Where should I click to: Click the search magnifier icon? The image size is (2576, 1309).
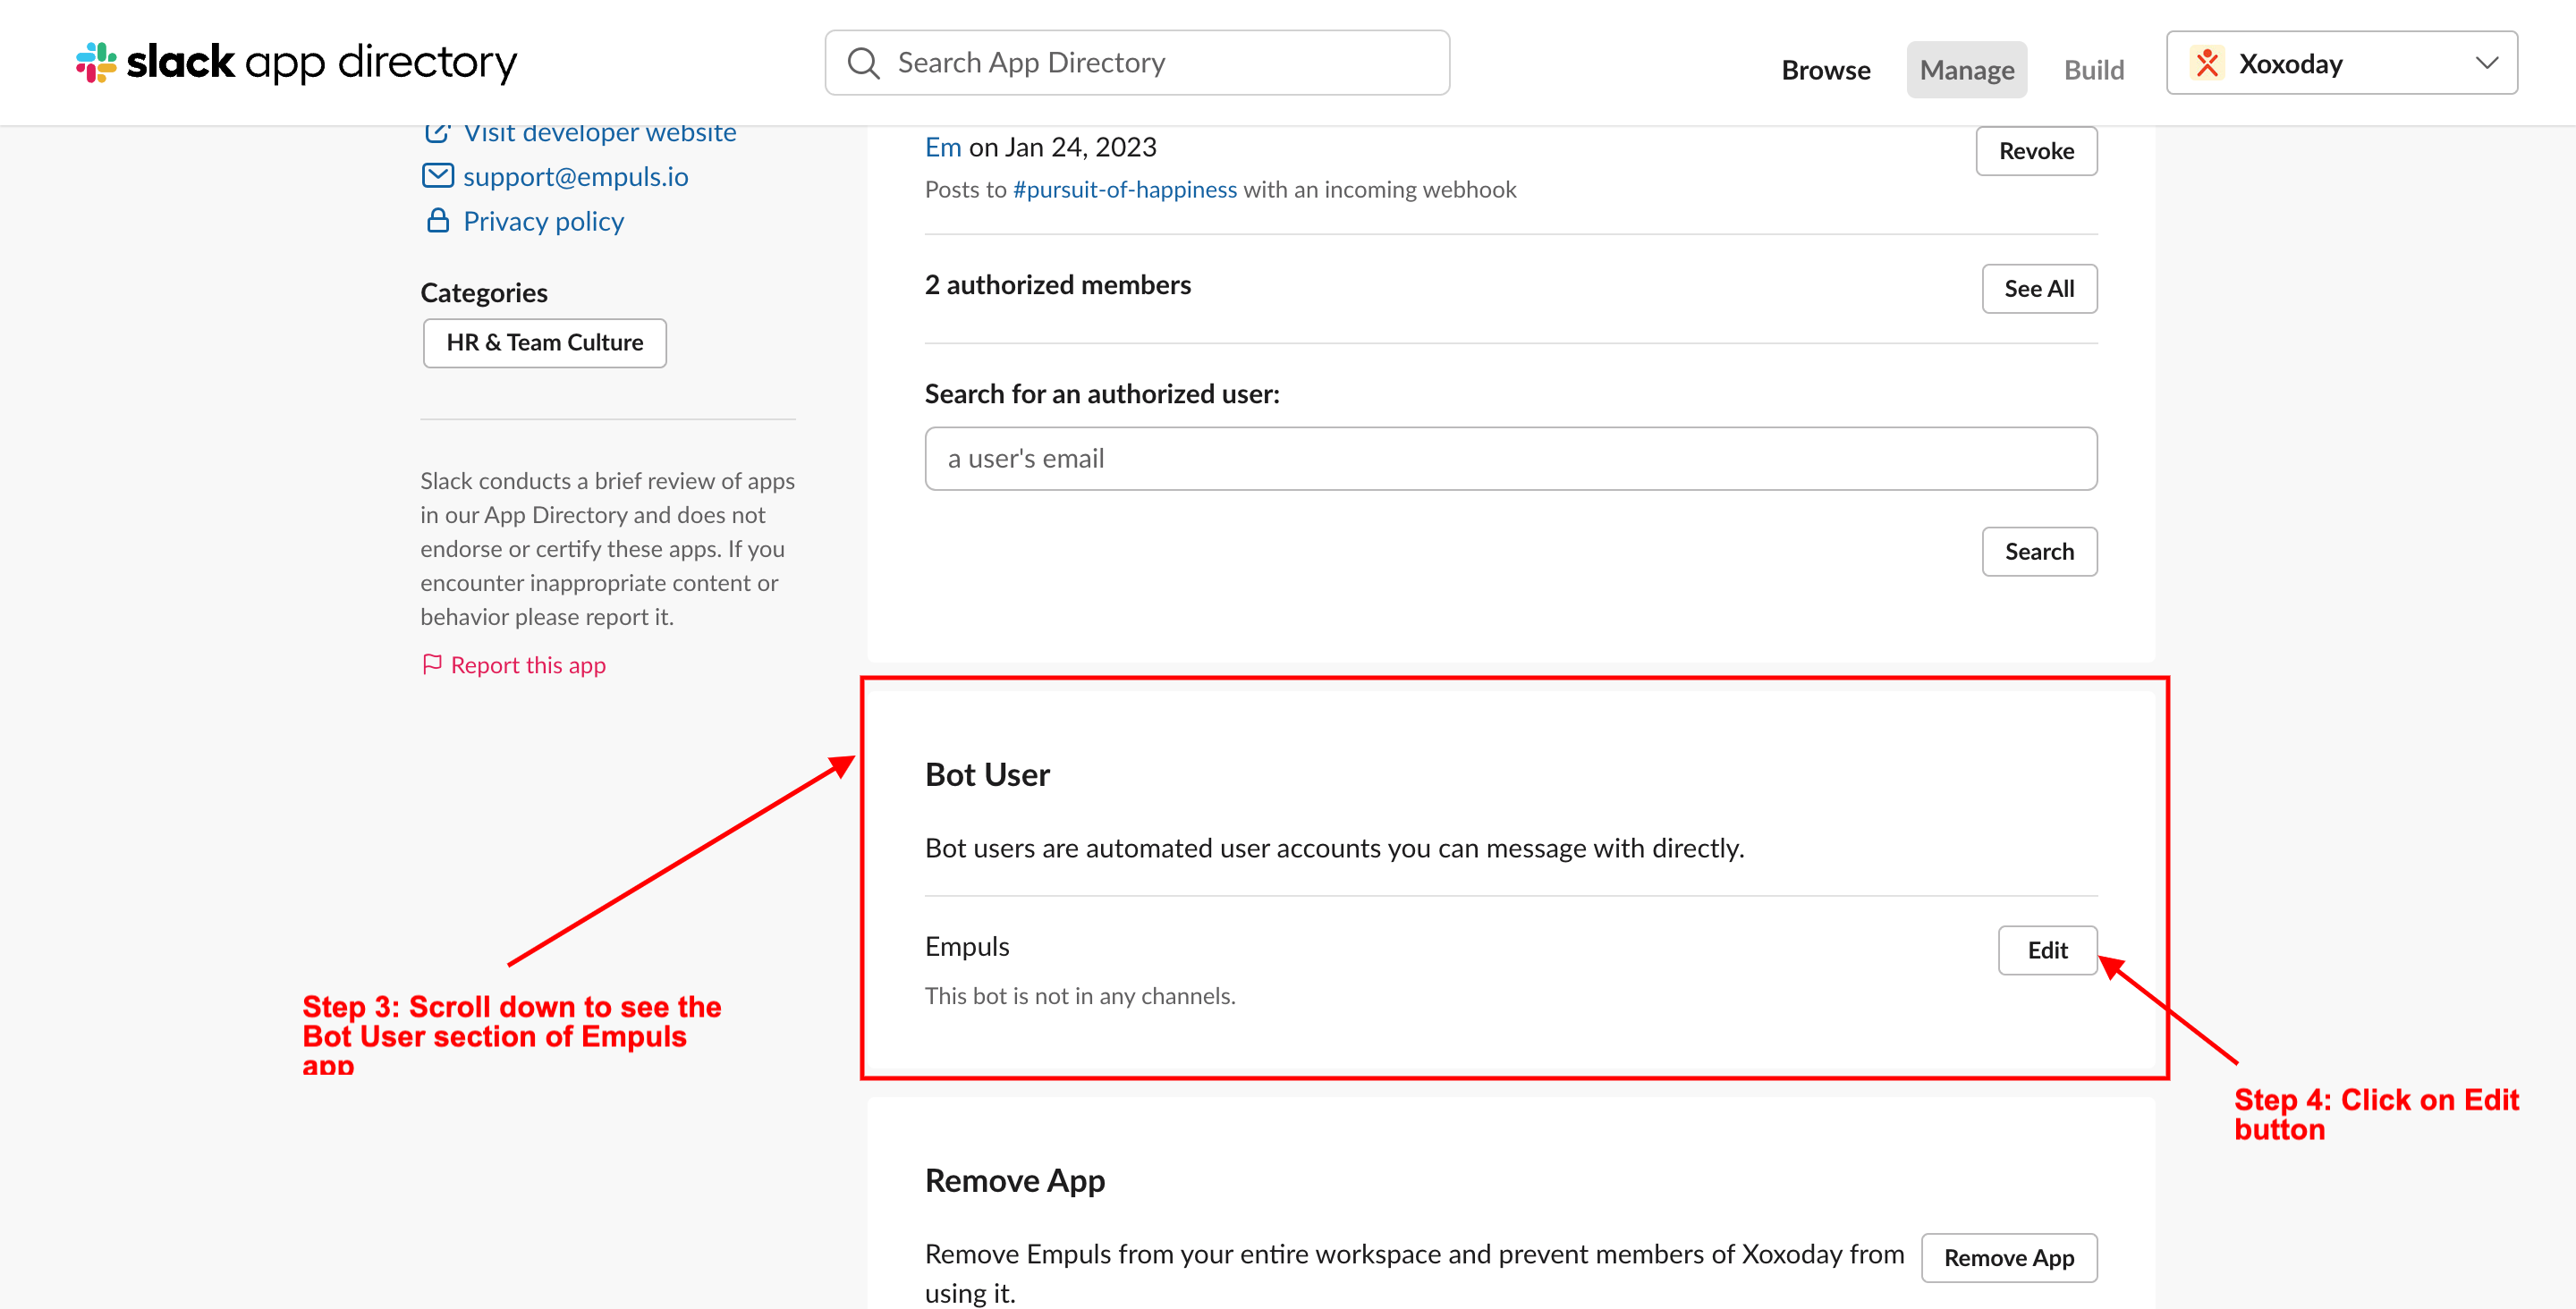pyautogui.click(x=863, y=63)
